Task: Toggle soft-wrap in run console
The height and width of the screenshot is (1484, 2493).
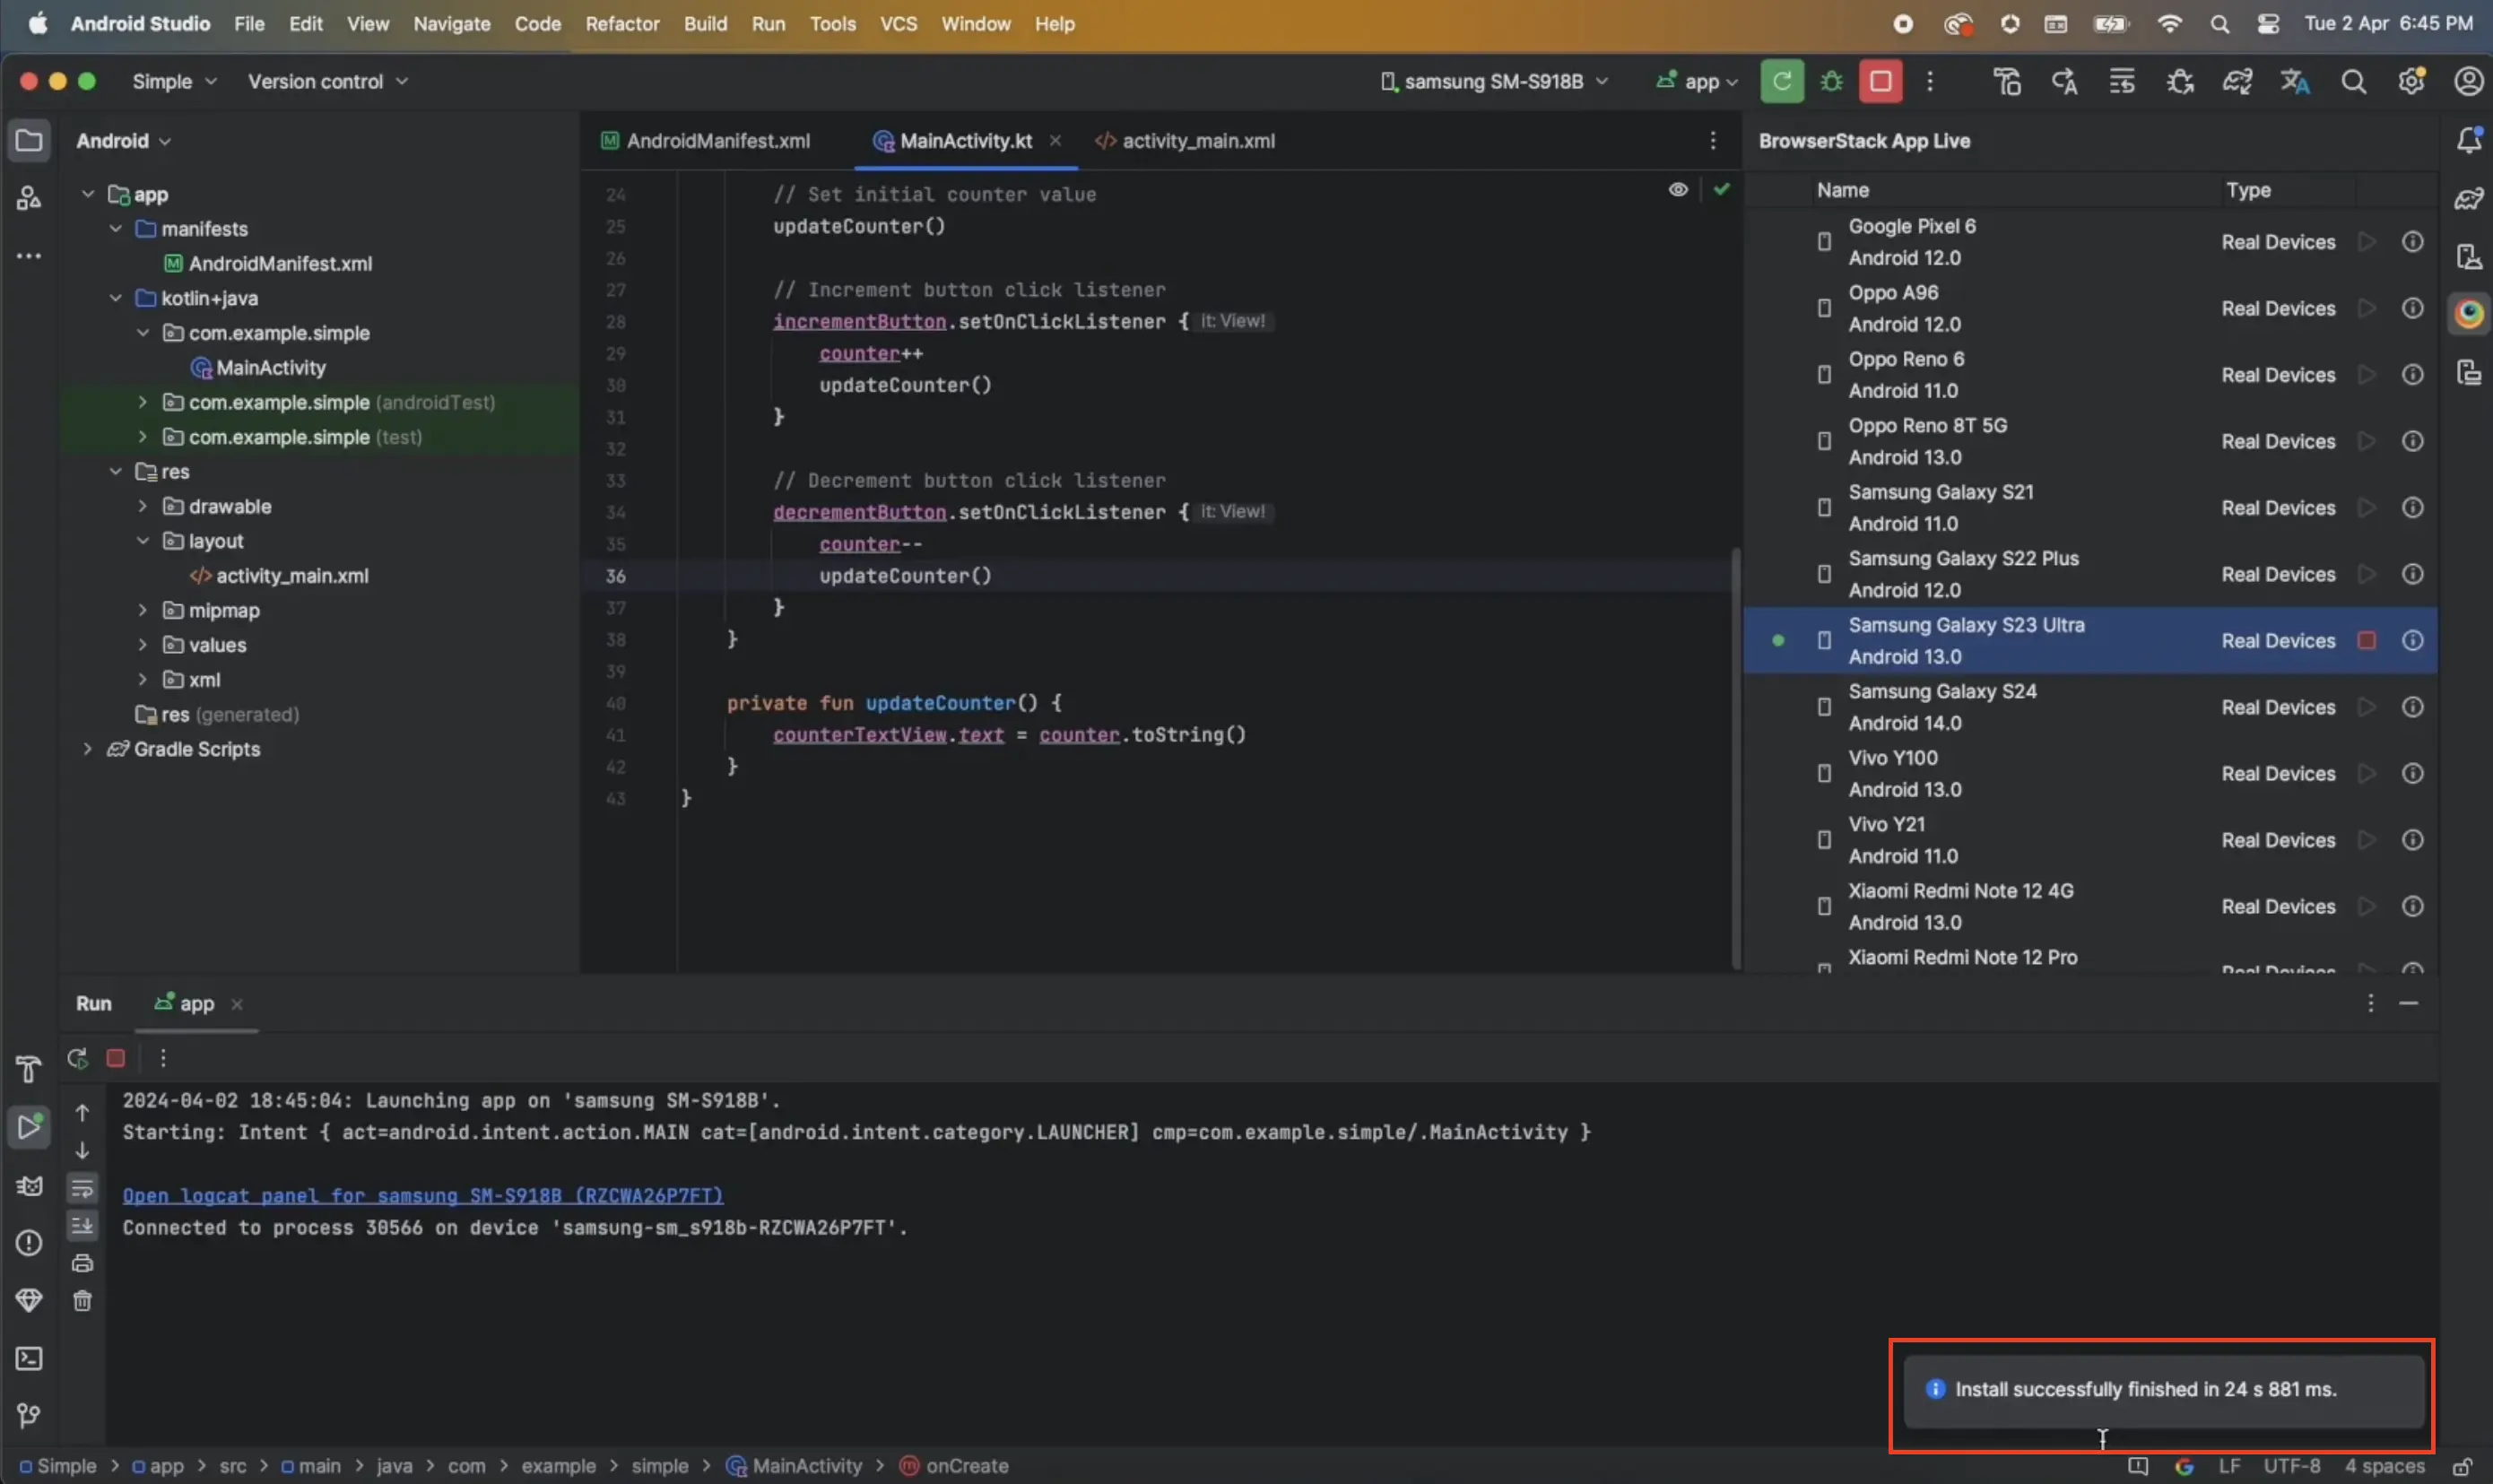Action: (x=82, y=1188)
